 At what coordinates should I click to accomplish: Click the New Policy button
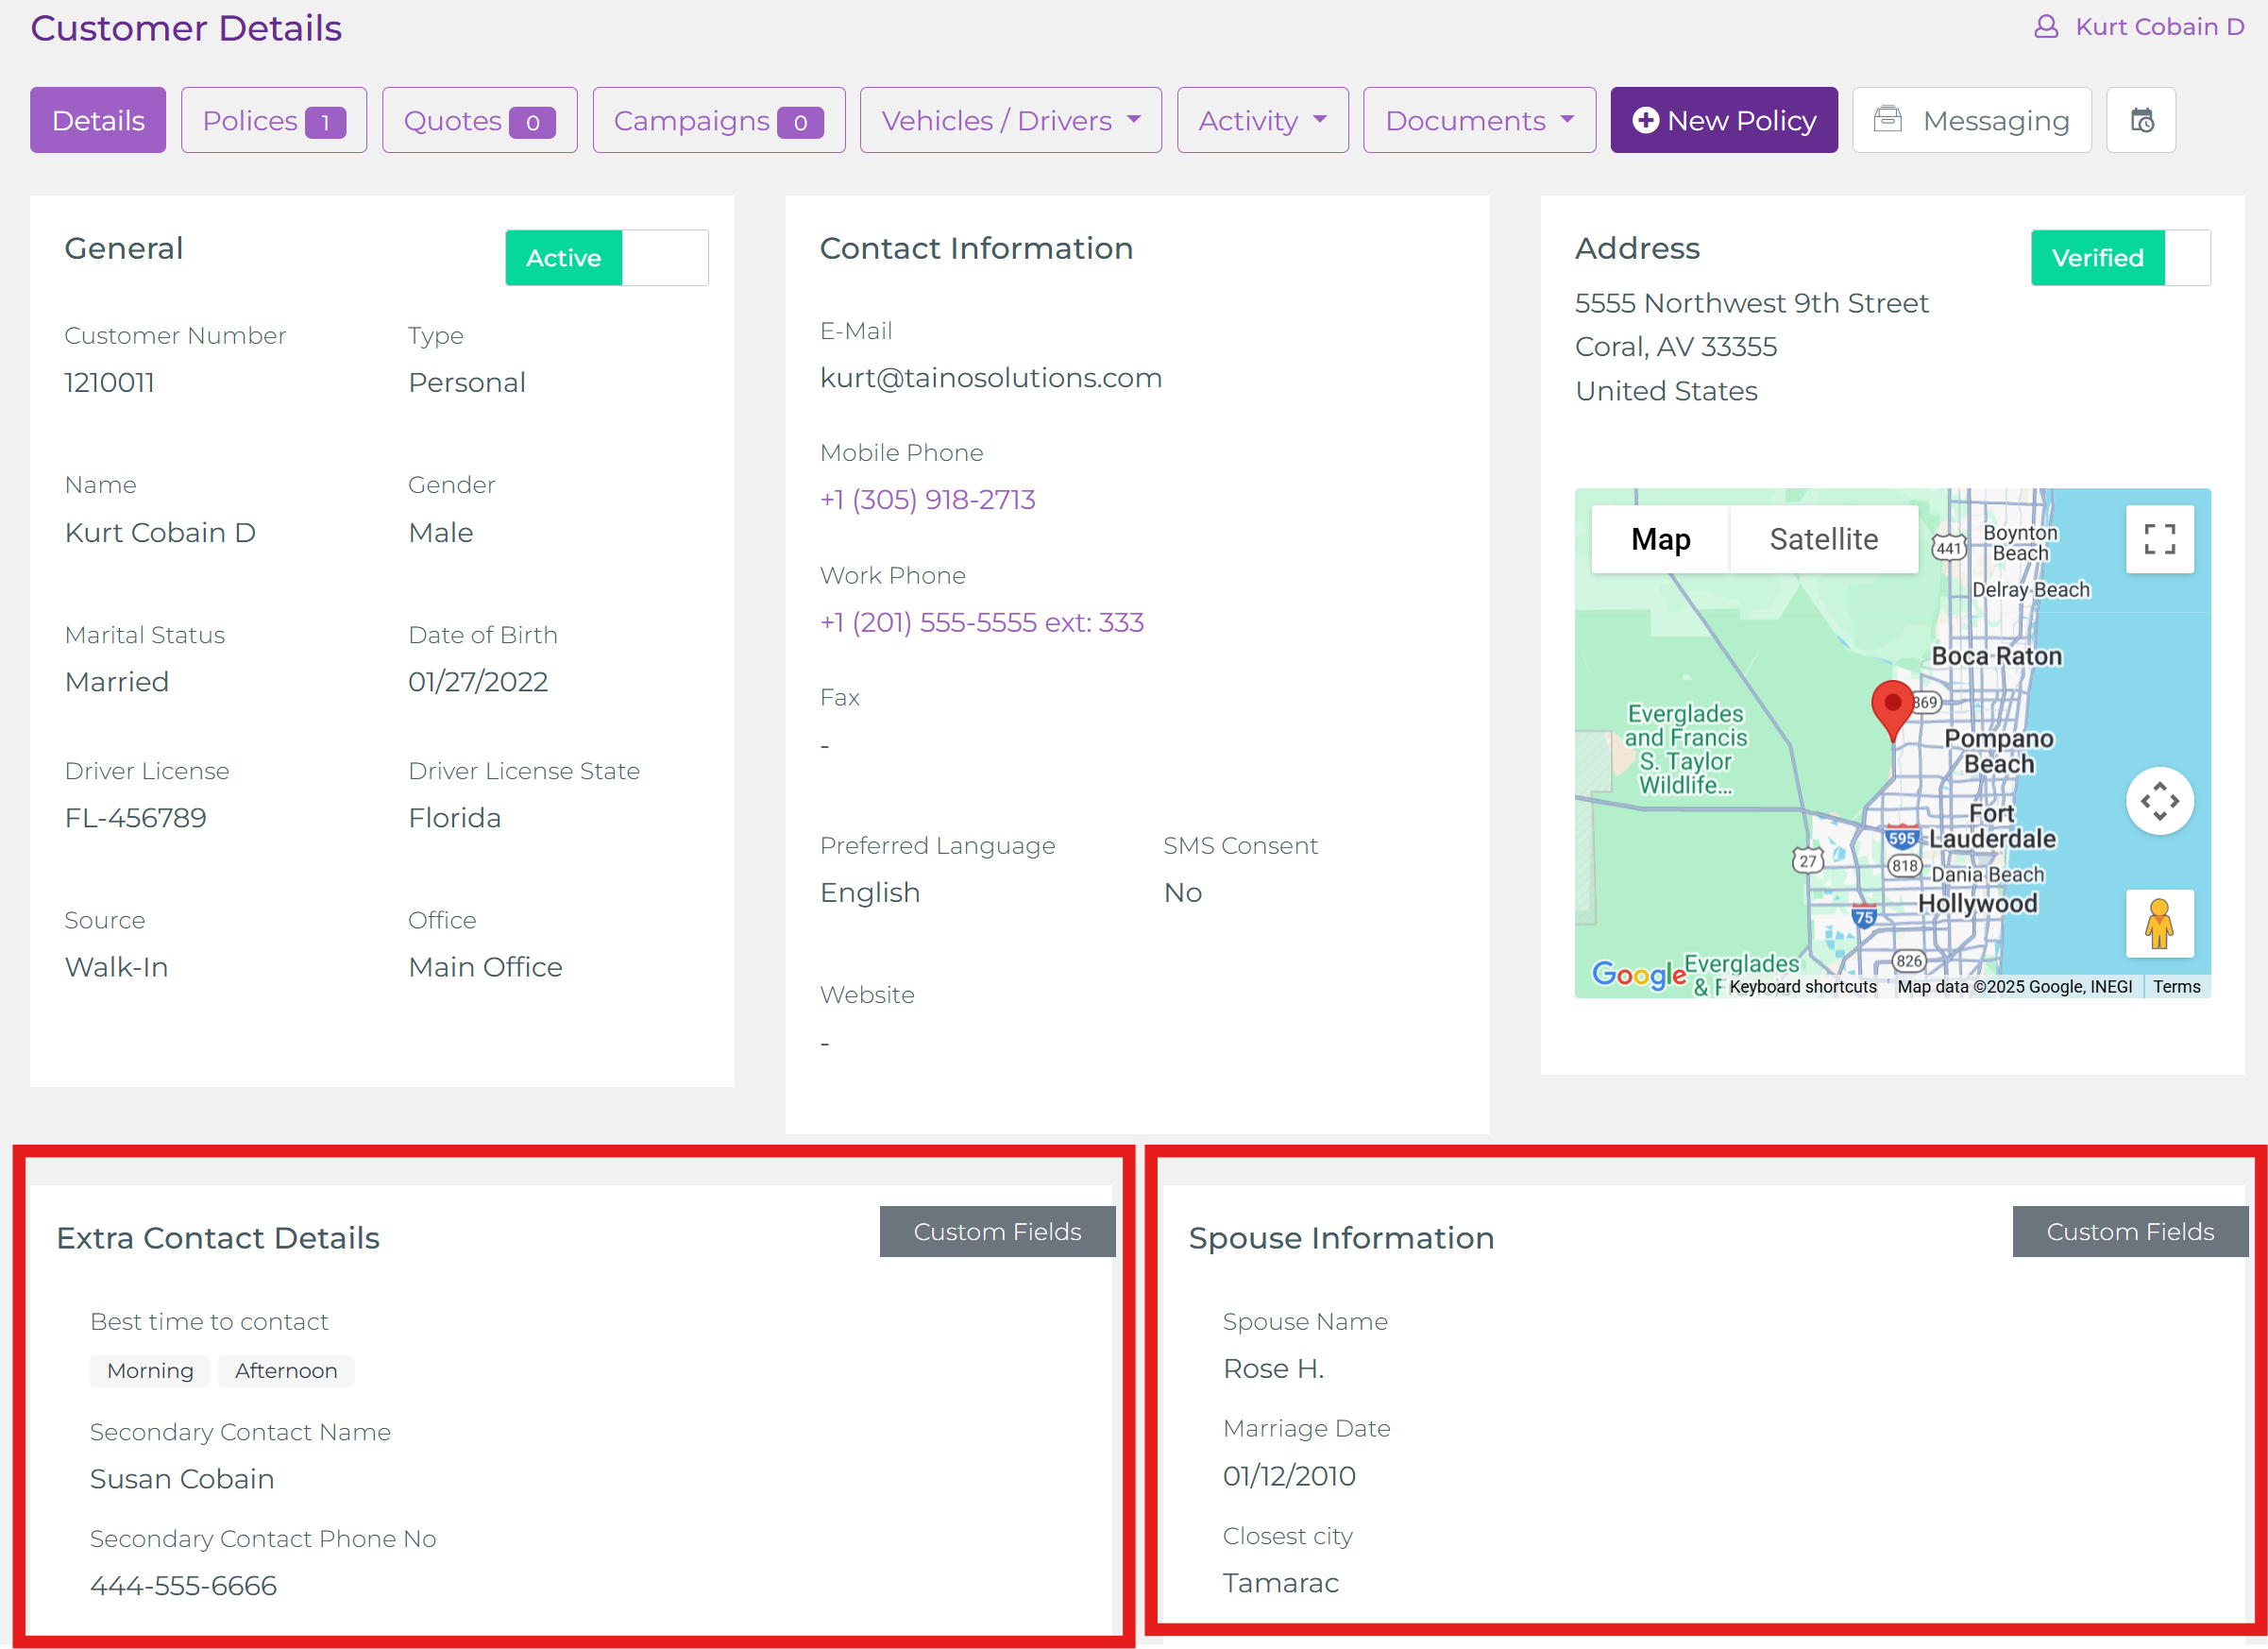[1723, 120]
